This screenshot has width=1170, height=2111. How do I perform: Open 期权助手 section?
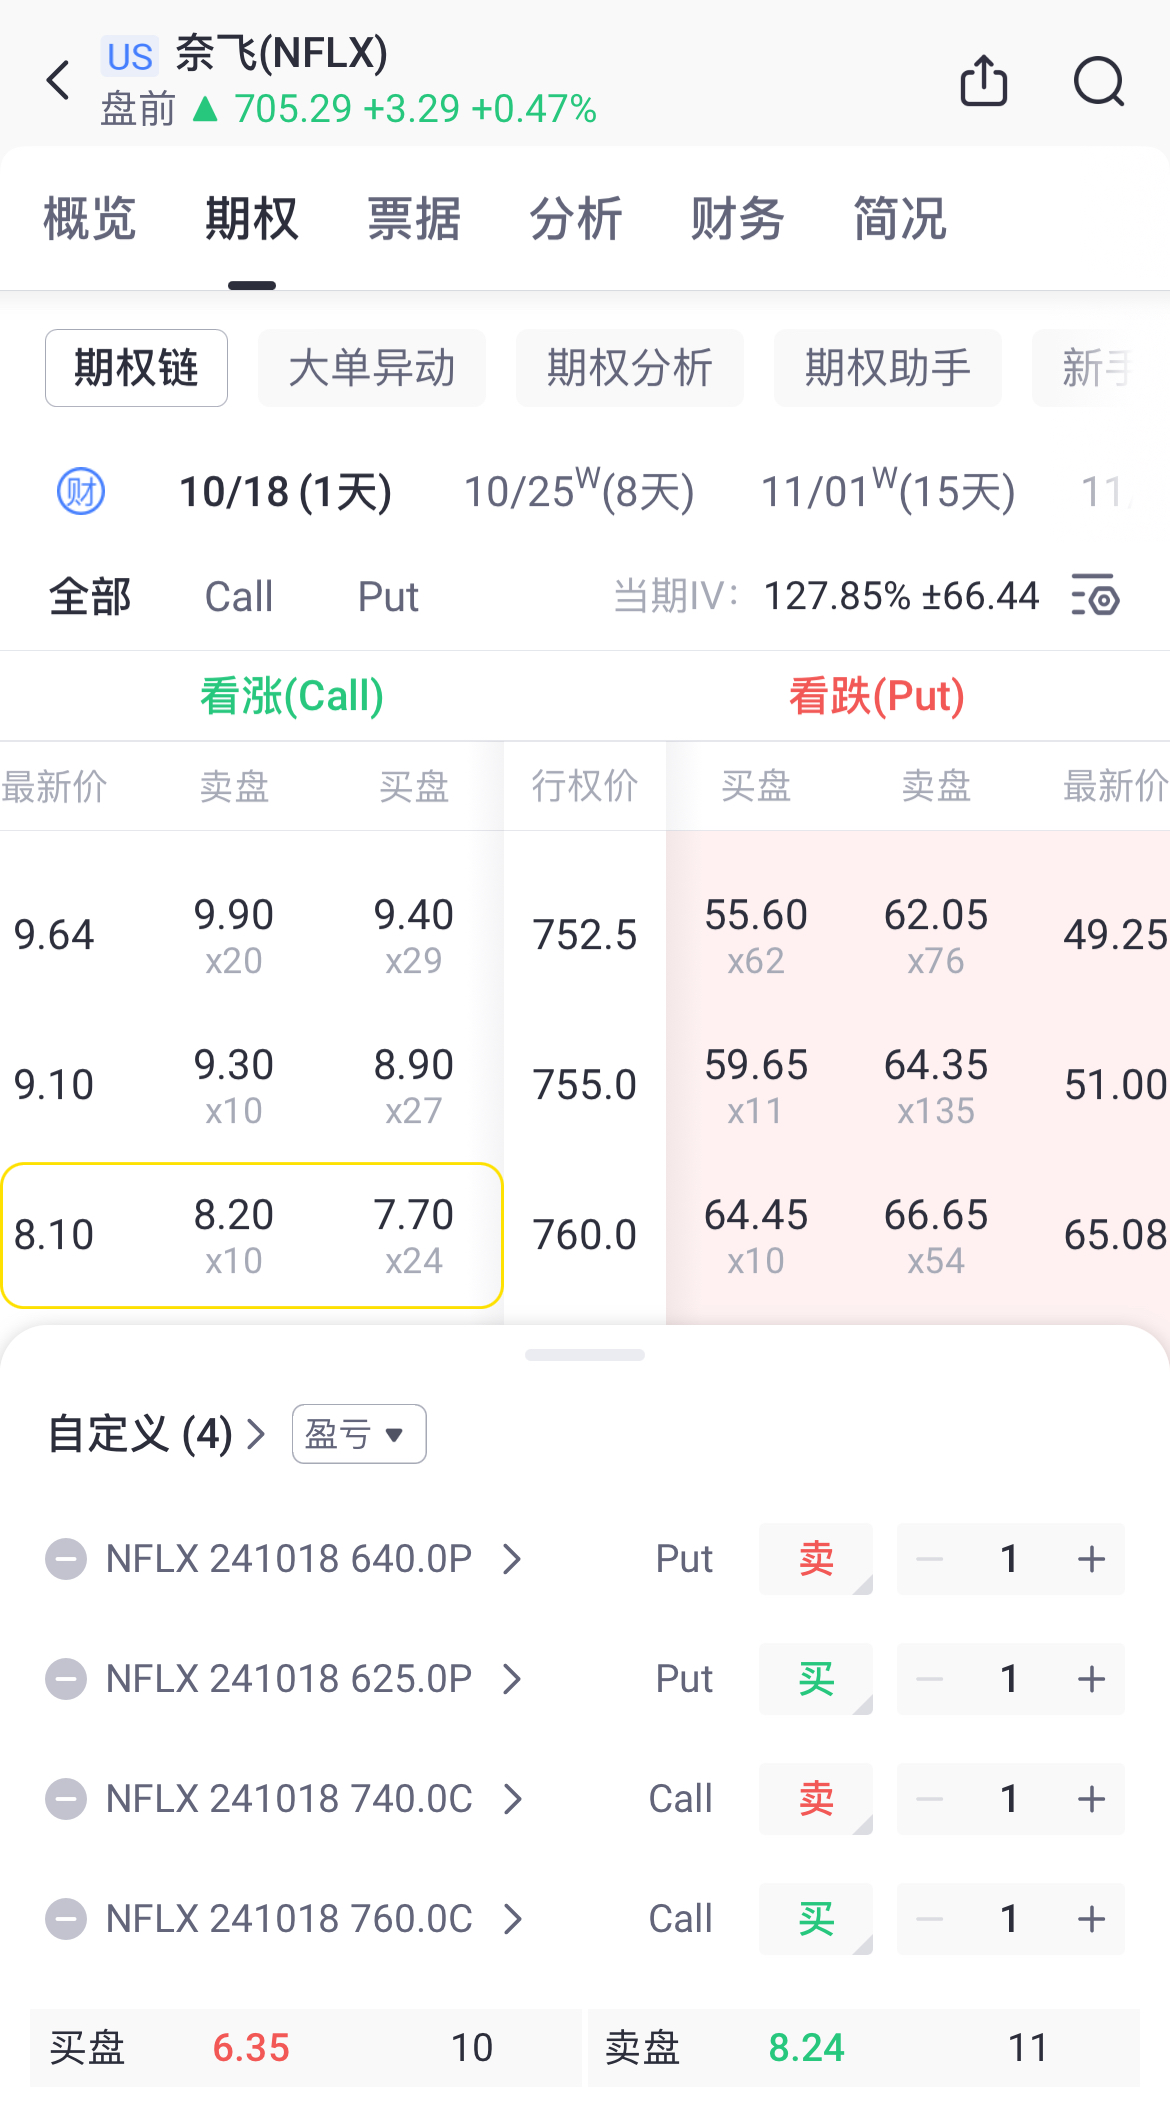pyautogui.click(x=888, y=368)
